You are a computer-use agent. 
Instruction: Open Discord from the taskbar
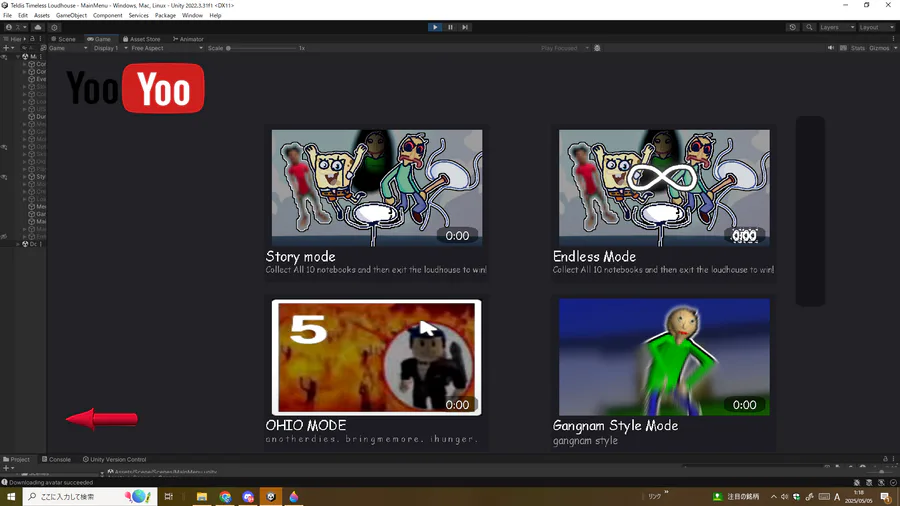[248, 497]
